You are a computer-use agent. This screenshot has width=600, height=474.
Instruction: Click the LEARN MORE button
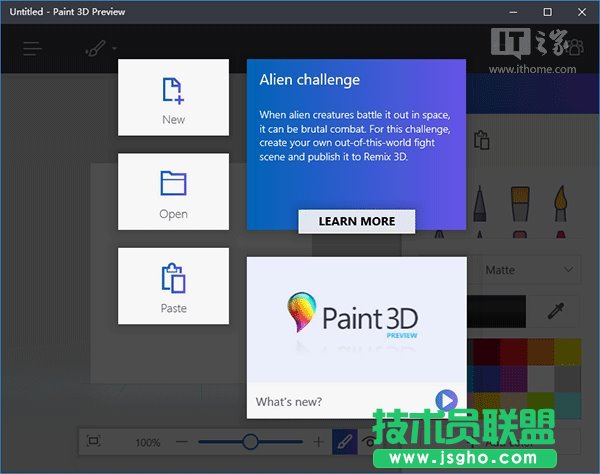point(357,221)
